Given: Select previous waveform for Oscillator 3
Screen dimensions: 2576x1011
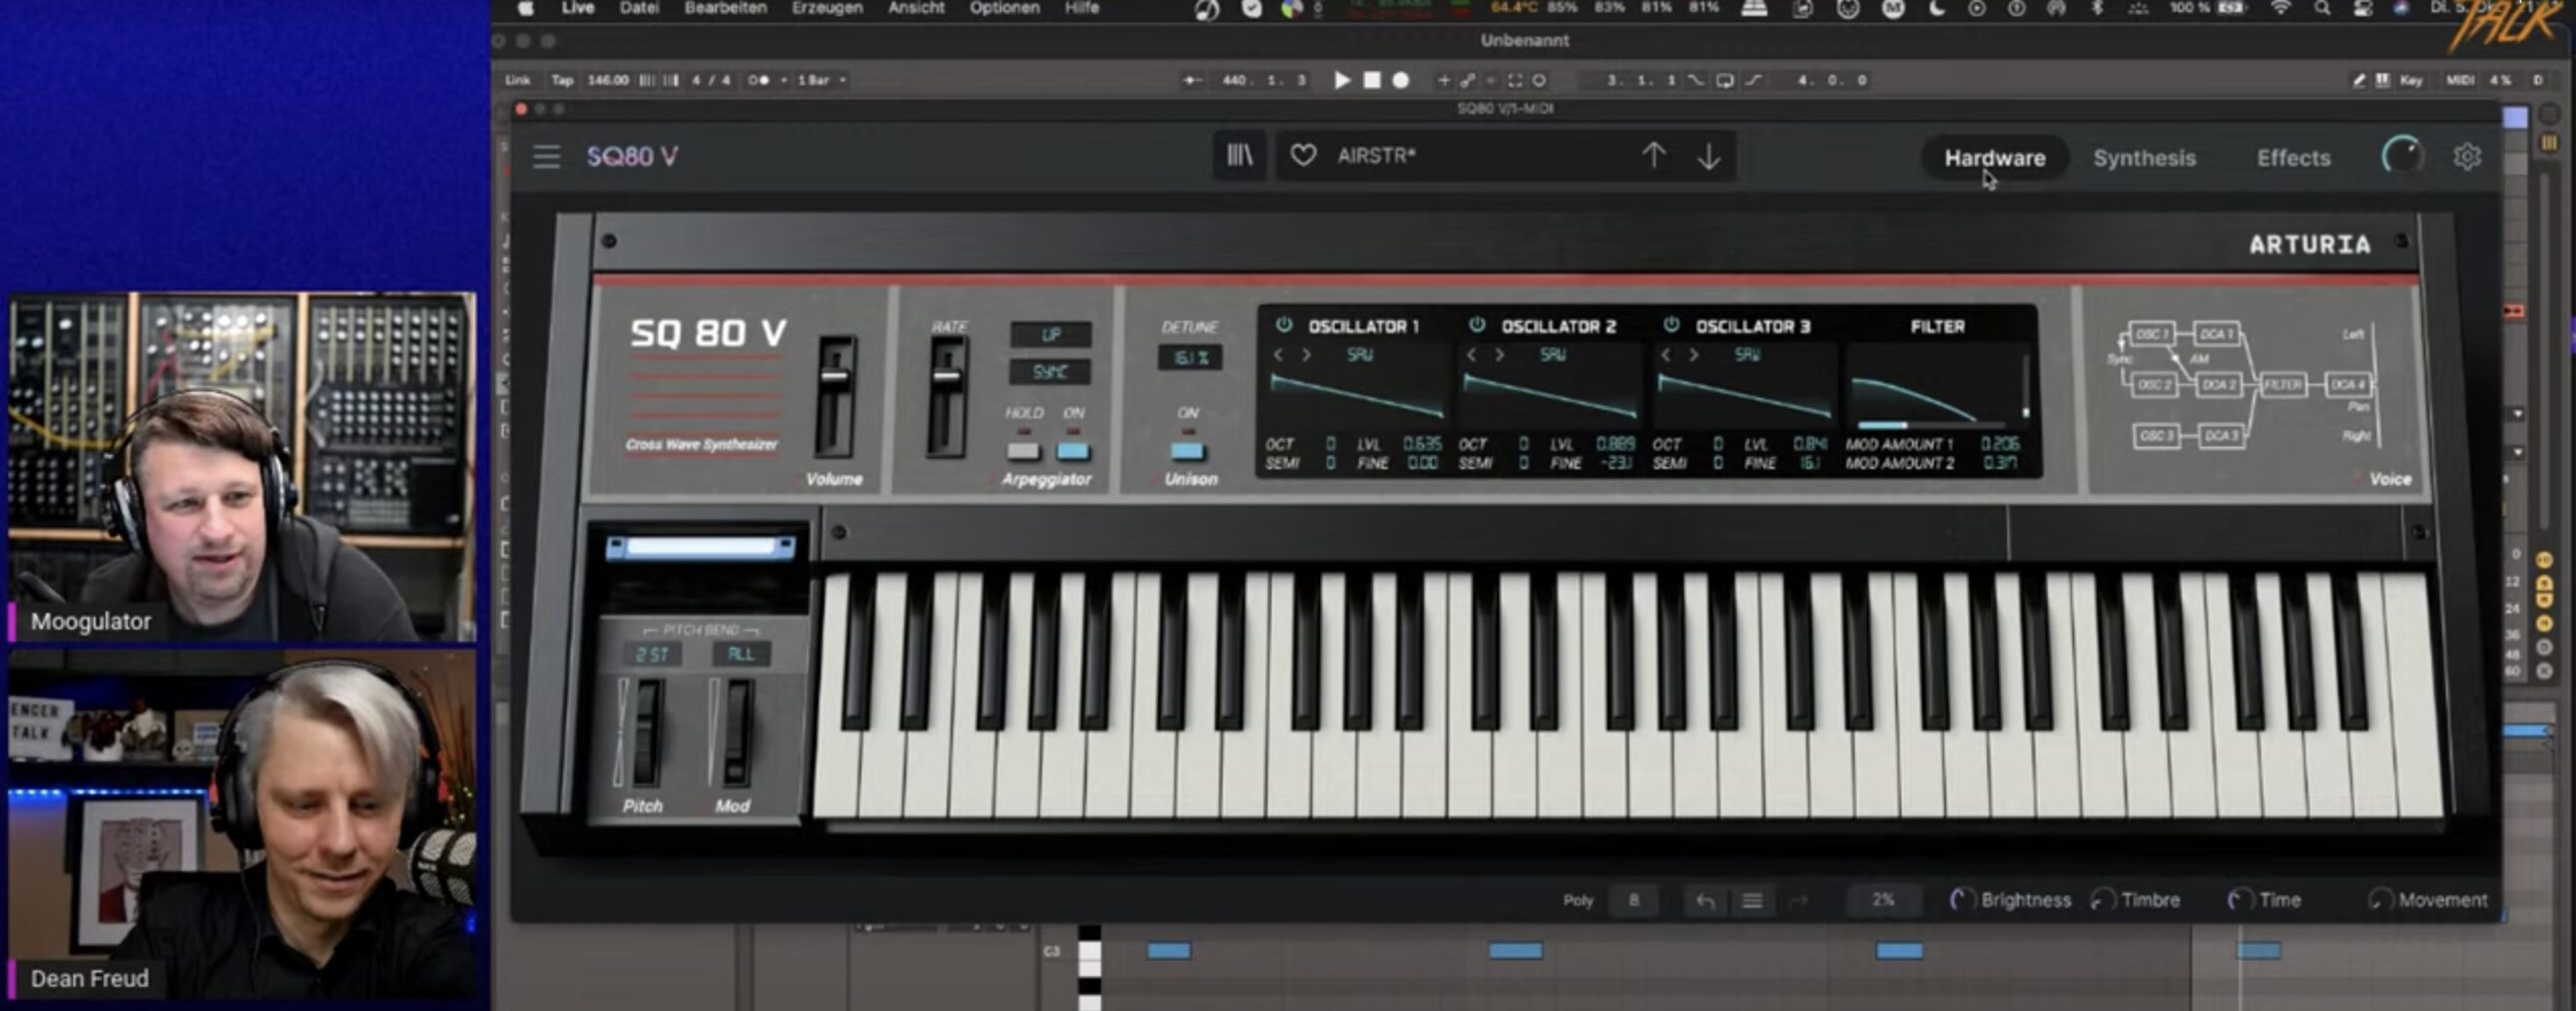Looking at the screenshot, I should (x=1665, y=354).
